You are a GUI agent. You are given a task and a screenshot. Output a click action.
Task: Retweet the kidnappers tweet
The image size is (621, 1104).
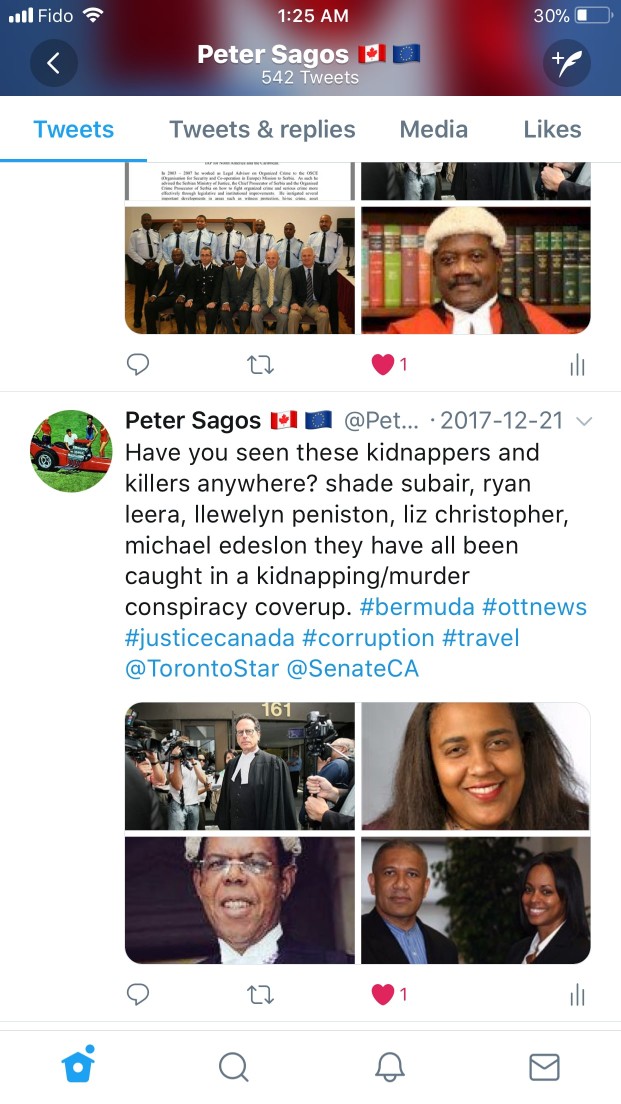[261, 994]
